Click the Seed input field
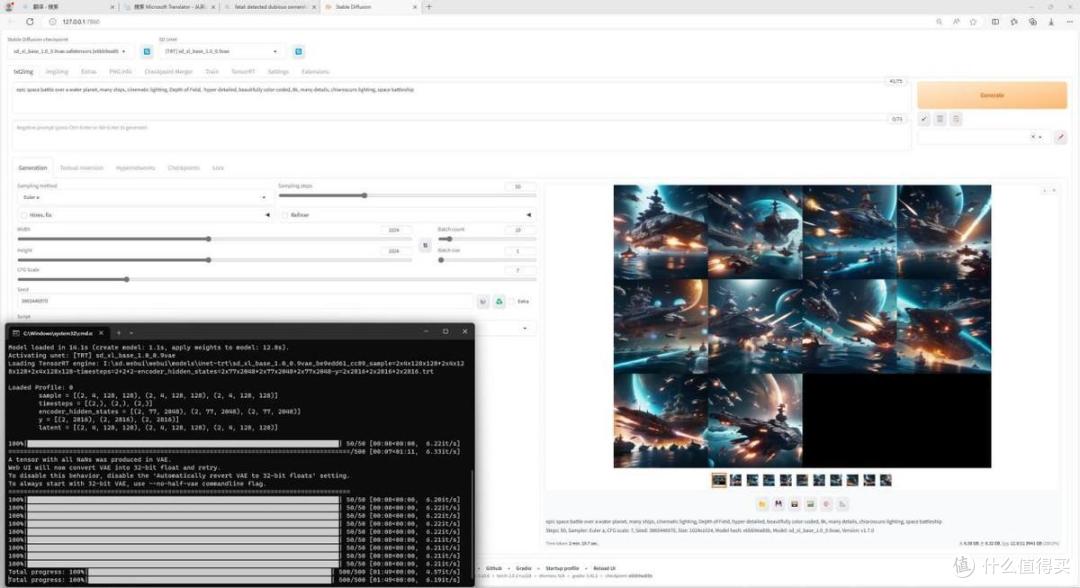This screenshot has height=588, width=1080. [x=245, y=302]
